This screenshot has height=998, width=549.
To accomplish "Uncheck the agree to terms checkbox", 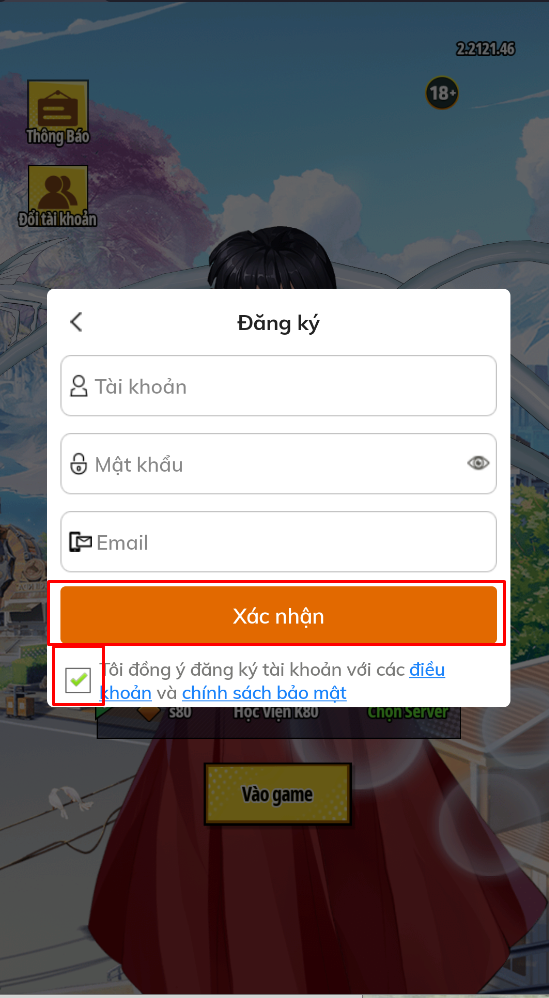I will 78,680.
